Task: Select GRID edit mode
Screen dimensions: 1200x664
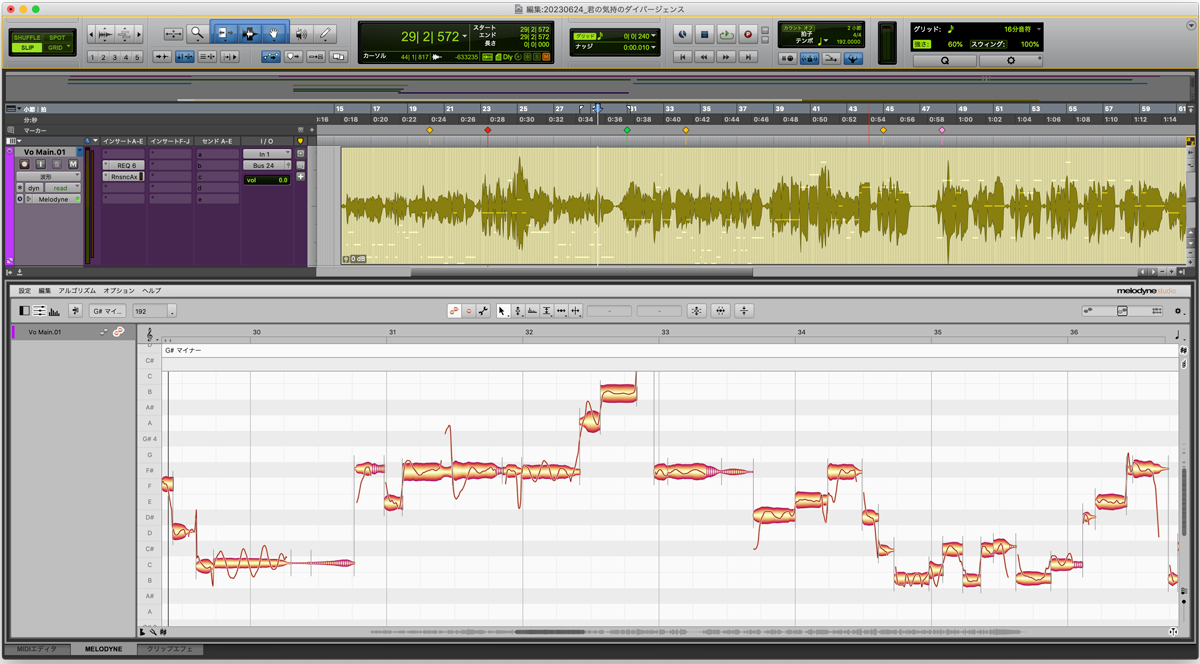Action: pos(58,47)
